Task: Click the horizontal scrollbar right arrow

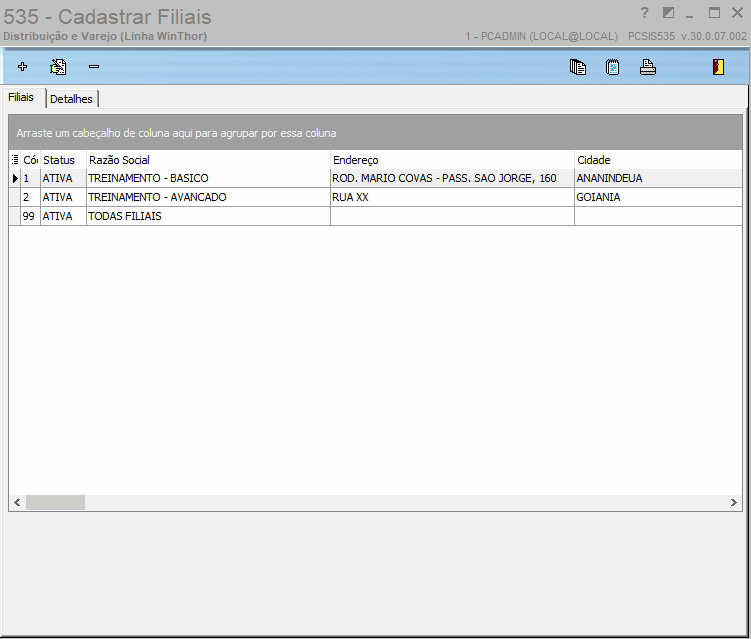Action: point(734,502)
